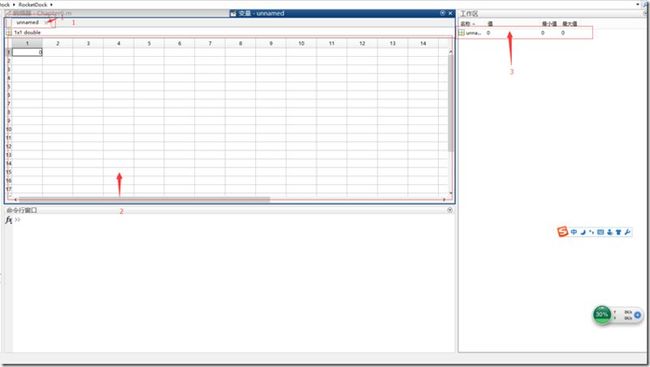Click the workspace panel title bar
Viewport: 650px width, 367px height.
point(553,14)
